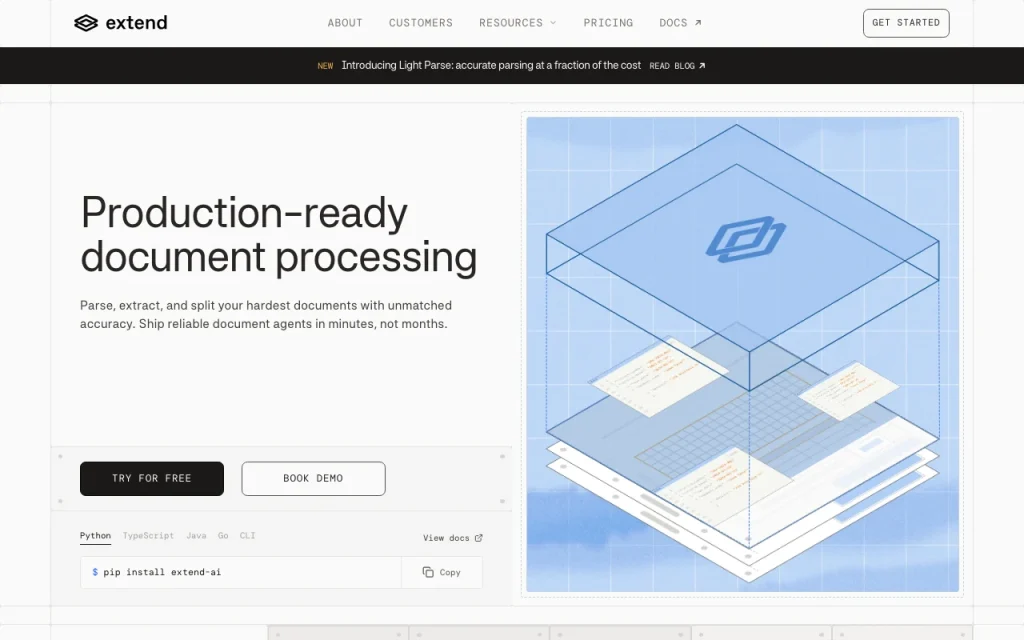Open the View docs link

pyautogui.click(x=453, y=538)
